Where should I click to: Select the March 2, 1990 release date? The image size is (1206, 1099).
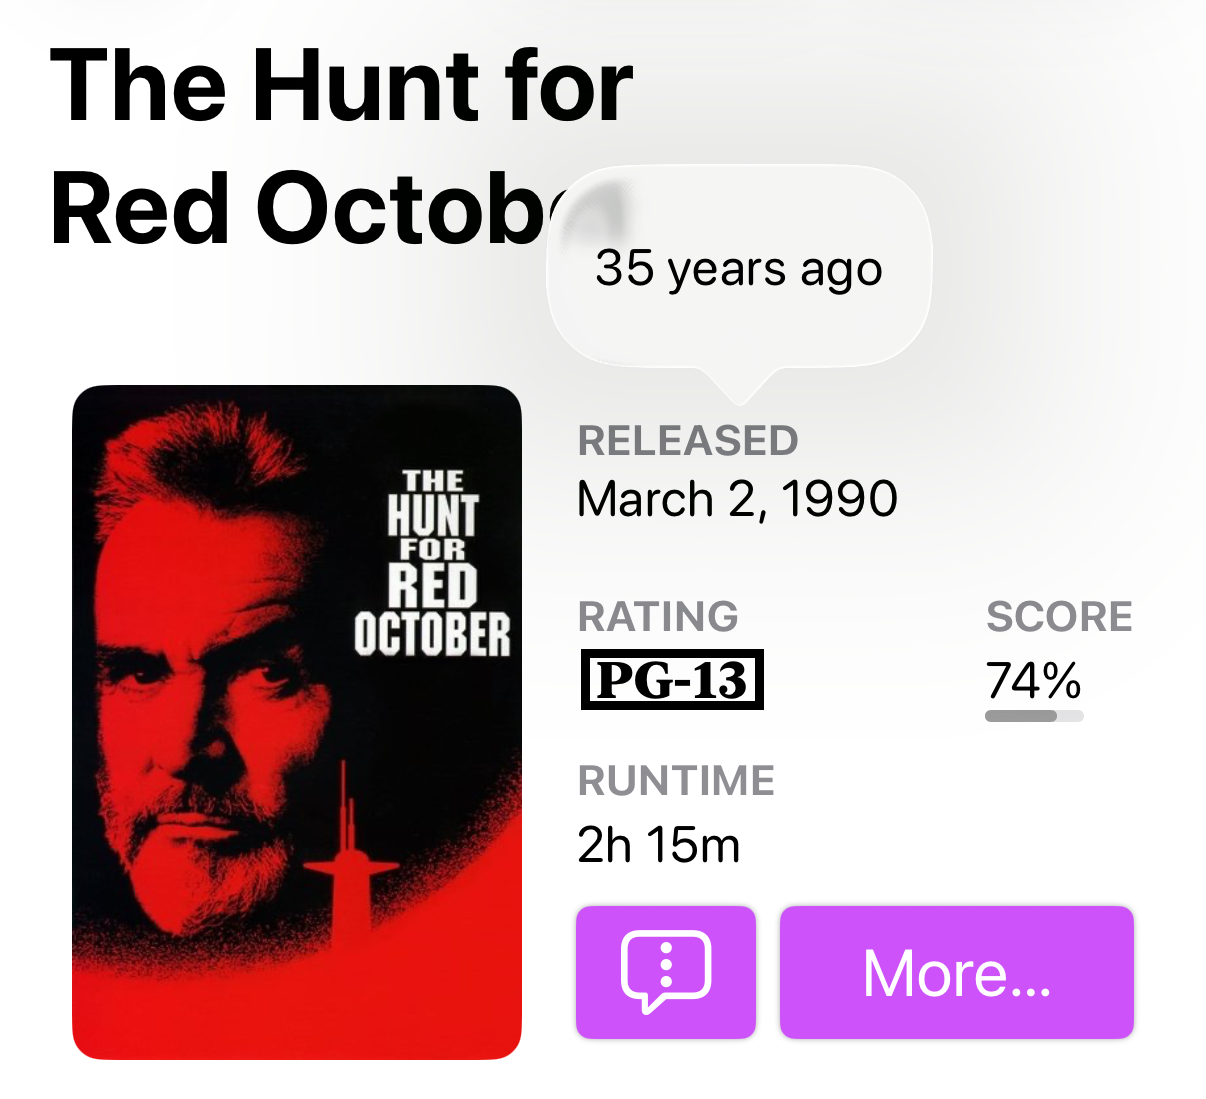tap(736, 498)
